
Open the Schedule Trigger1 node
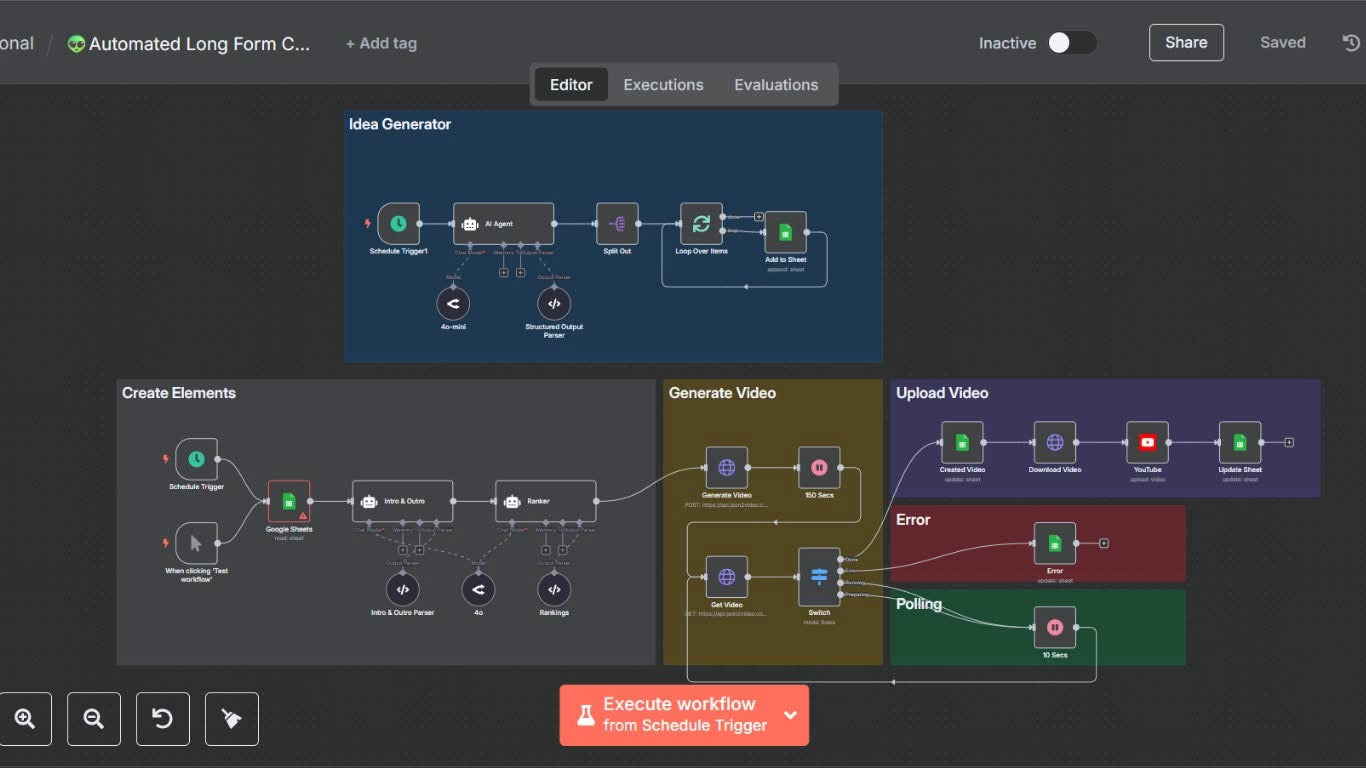click(x=398, y=224)
